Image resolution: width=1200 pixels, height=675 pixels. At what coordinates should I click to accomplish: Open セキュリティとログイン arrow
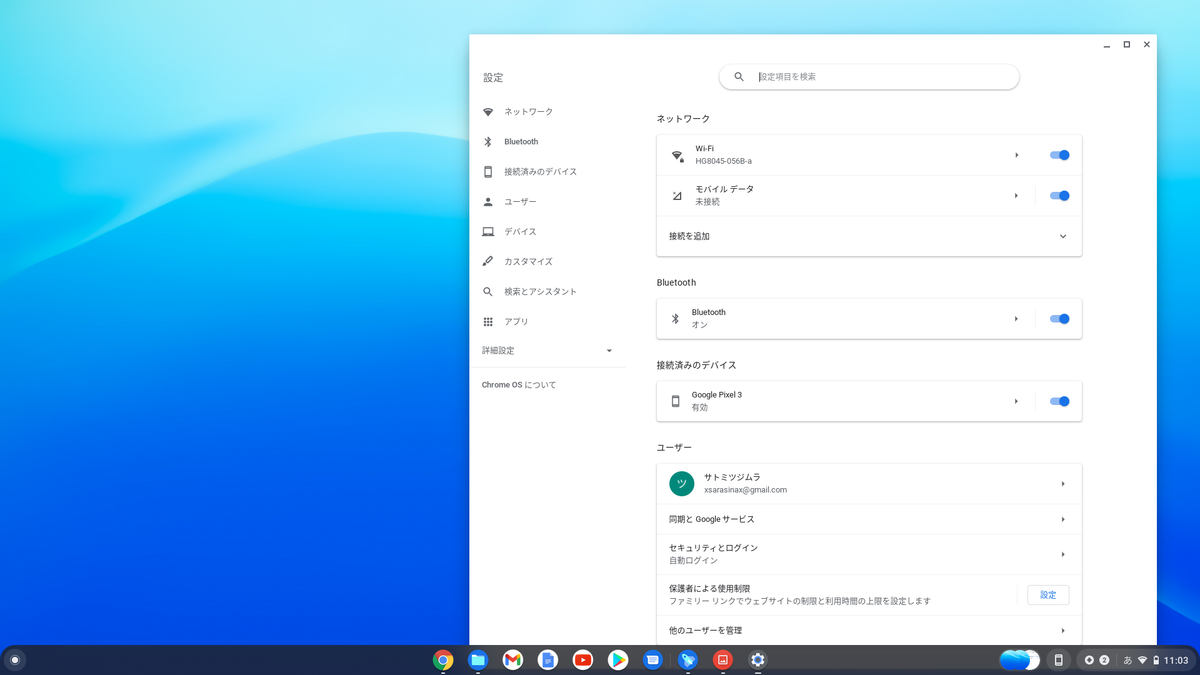coord(1063,554)
